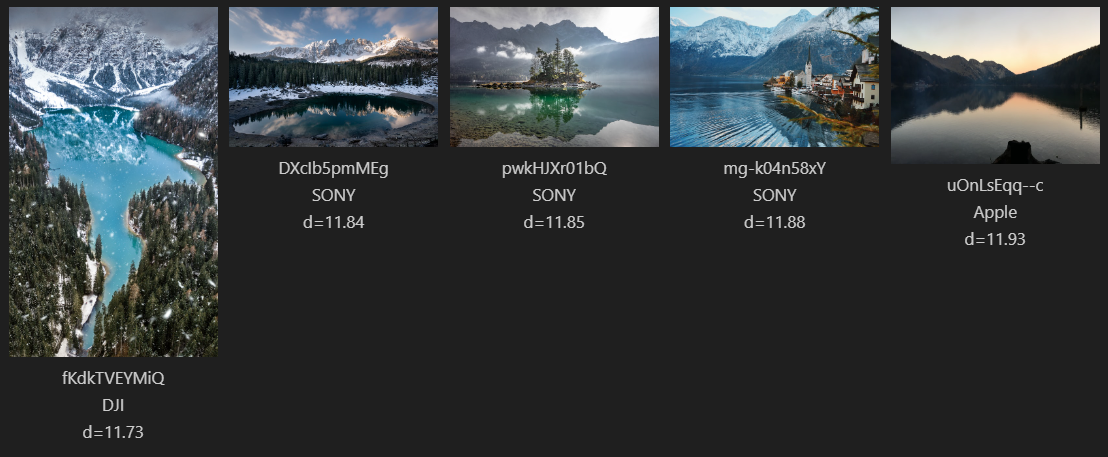Click the misty island lake photo
Image resolution: width=1108 pixels, height=457 pixels.
tap(554, 77)
